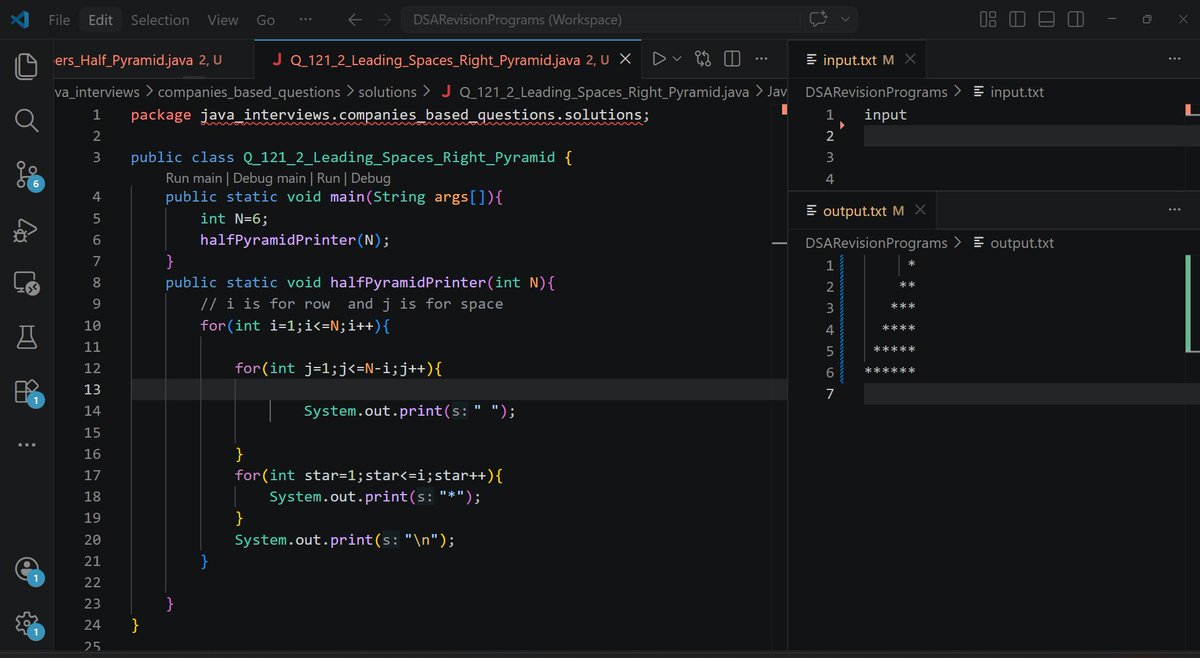Open the File menu
The width and height of the screenshot is (1200, 658).
pos(59,19)
